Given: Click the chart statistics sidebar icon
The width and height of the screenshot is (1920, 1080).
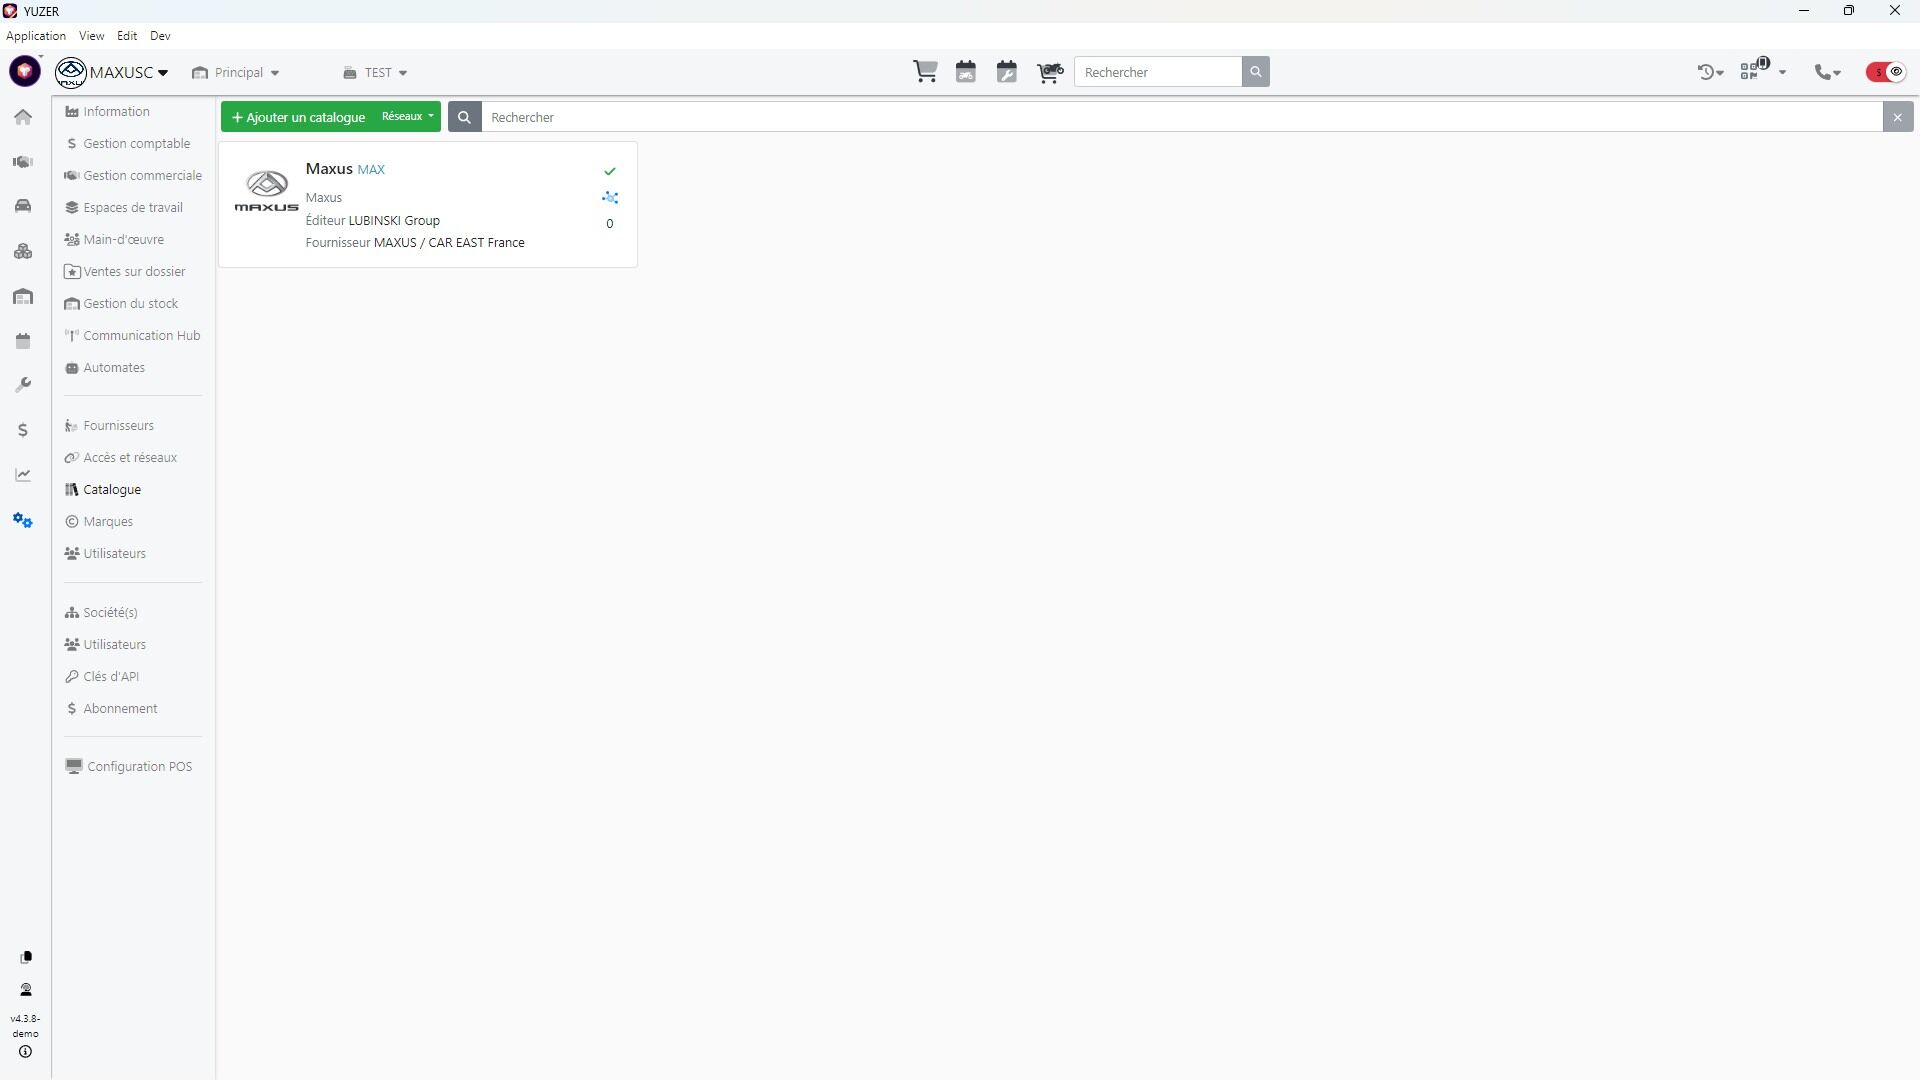Looking at the screenshot, I should click(x=23, y=475).
